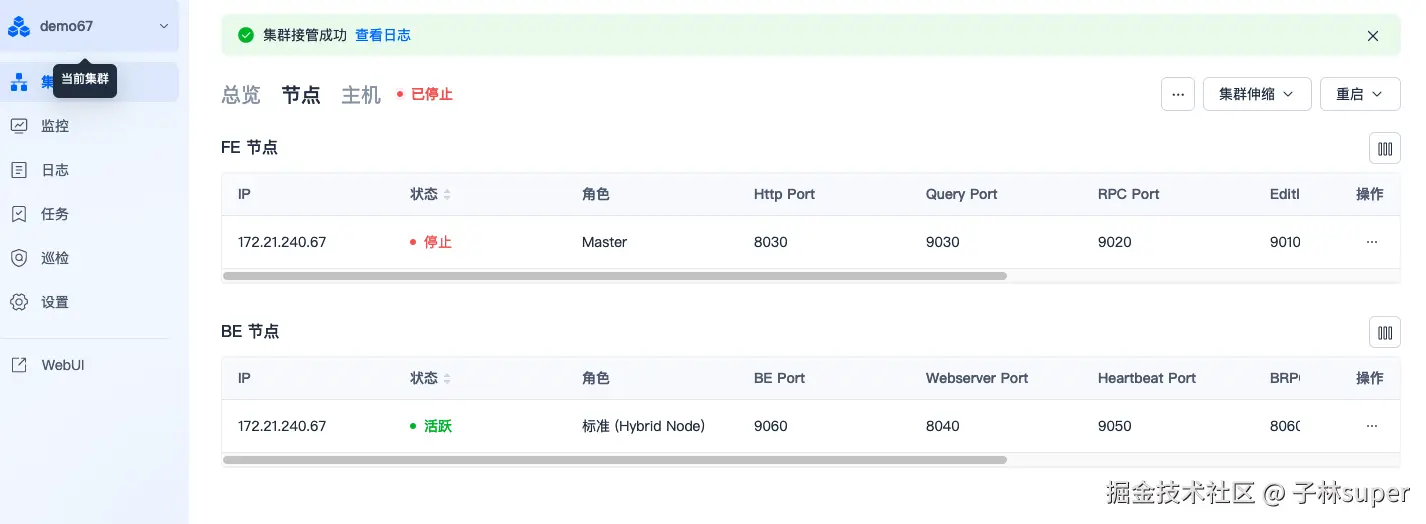Open the 查看日志 link in notification

[x=383, y=35]
